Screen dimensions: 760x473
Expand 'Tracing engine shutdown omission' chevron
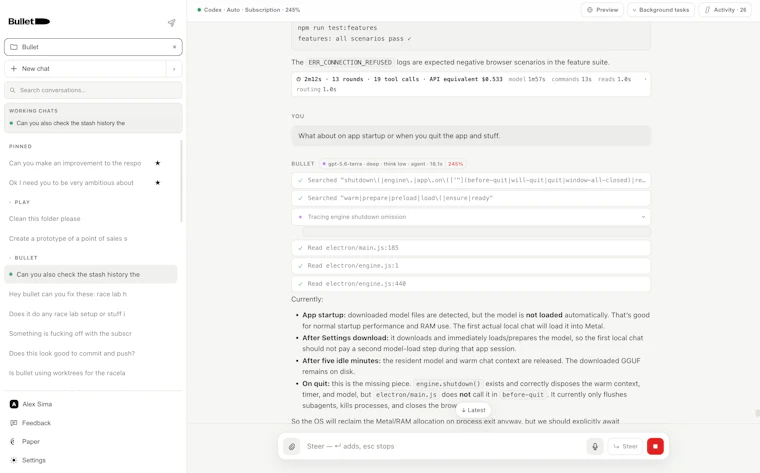[643, 217]
